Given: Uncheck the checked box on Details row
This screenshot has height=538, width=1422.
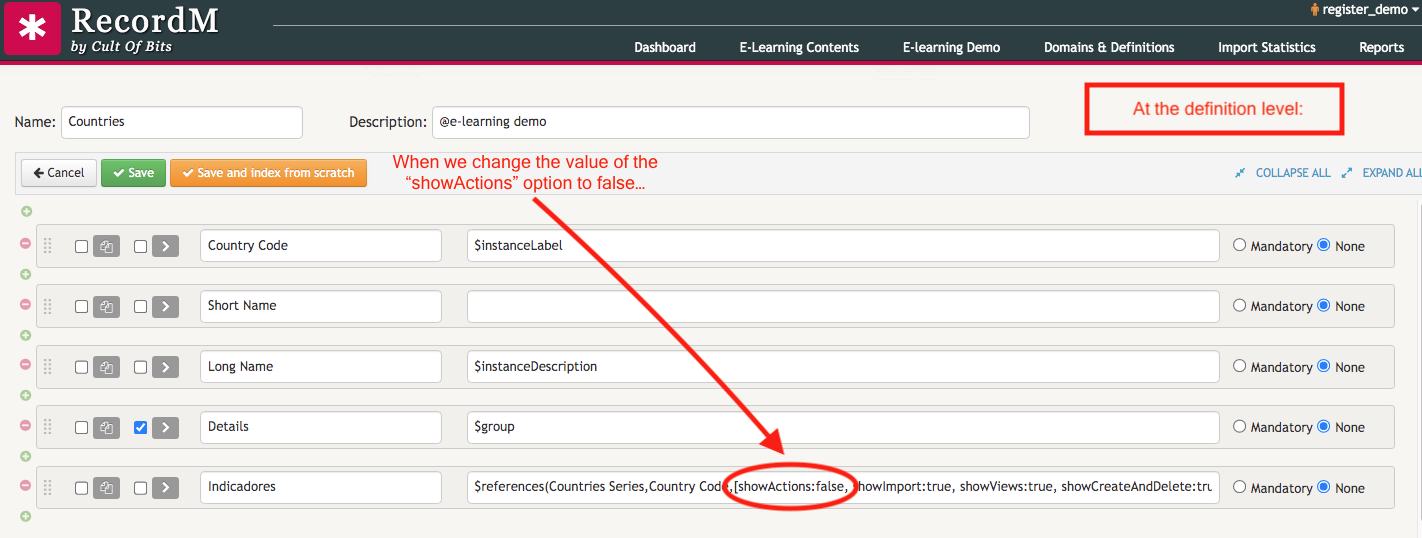Looking at the screenshot, I should (141, 427).
